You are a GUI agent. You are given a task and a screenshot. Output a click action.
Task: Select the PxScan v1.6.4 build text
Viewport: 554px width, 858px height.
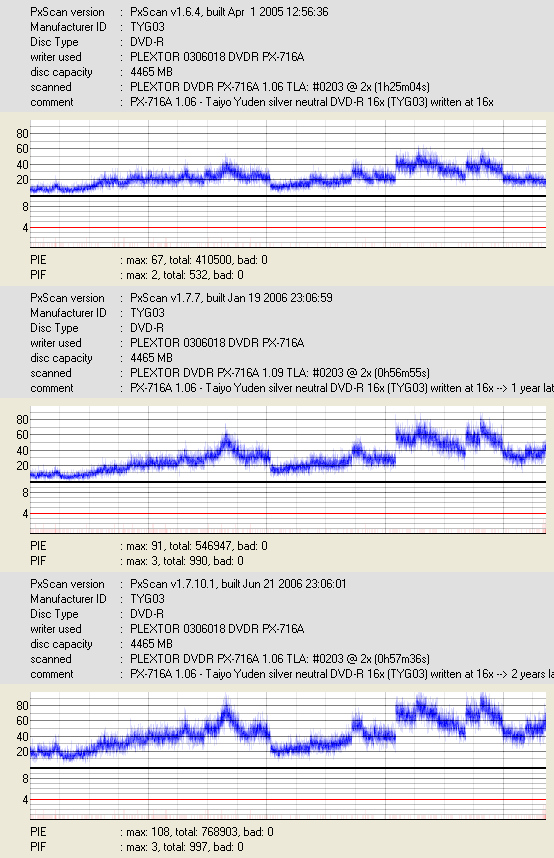pos(229,12)
